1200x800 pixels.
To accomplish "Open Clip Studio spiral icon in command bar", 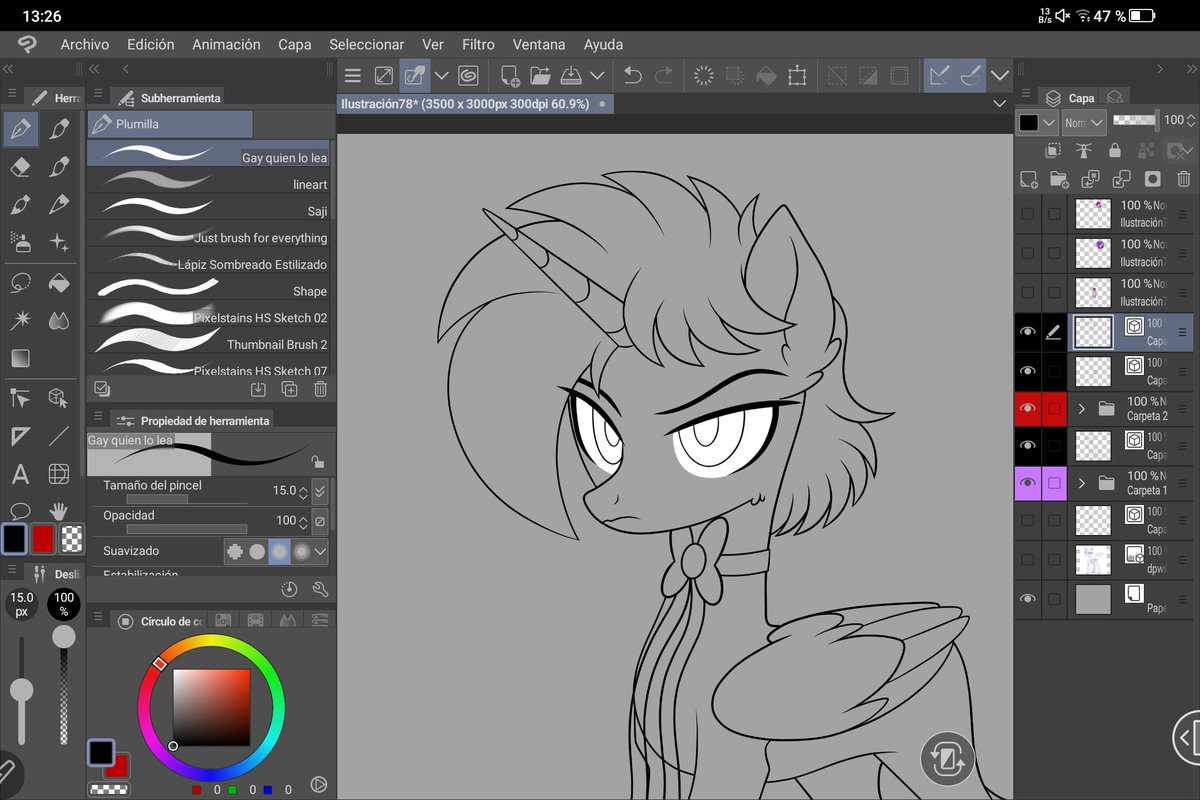I will pyautogui.click(x=468, y=75).
